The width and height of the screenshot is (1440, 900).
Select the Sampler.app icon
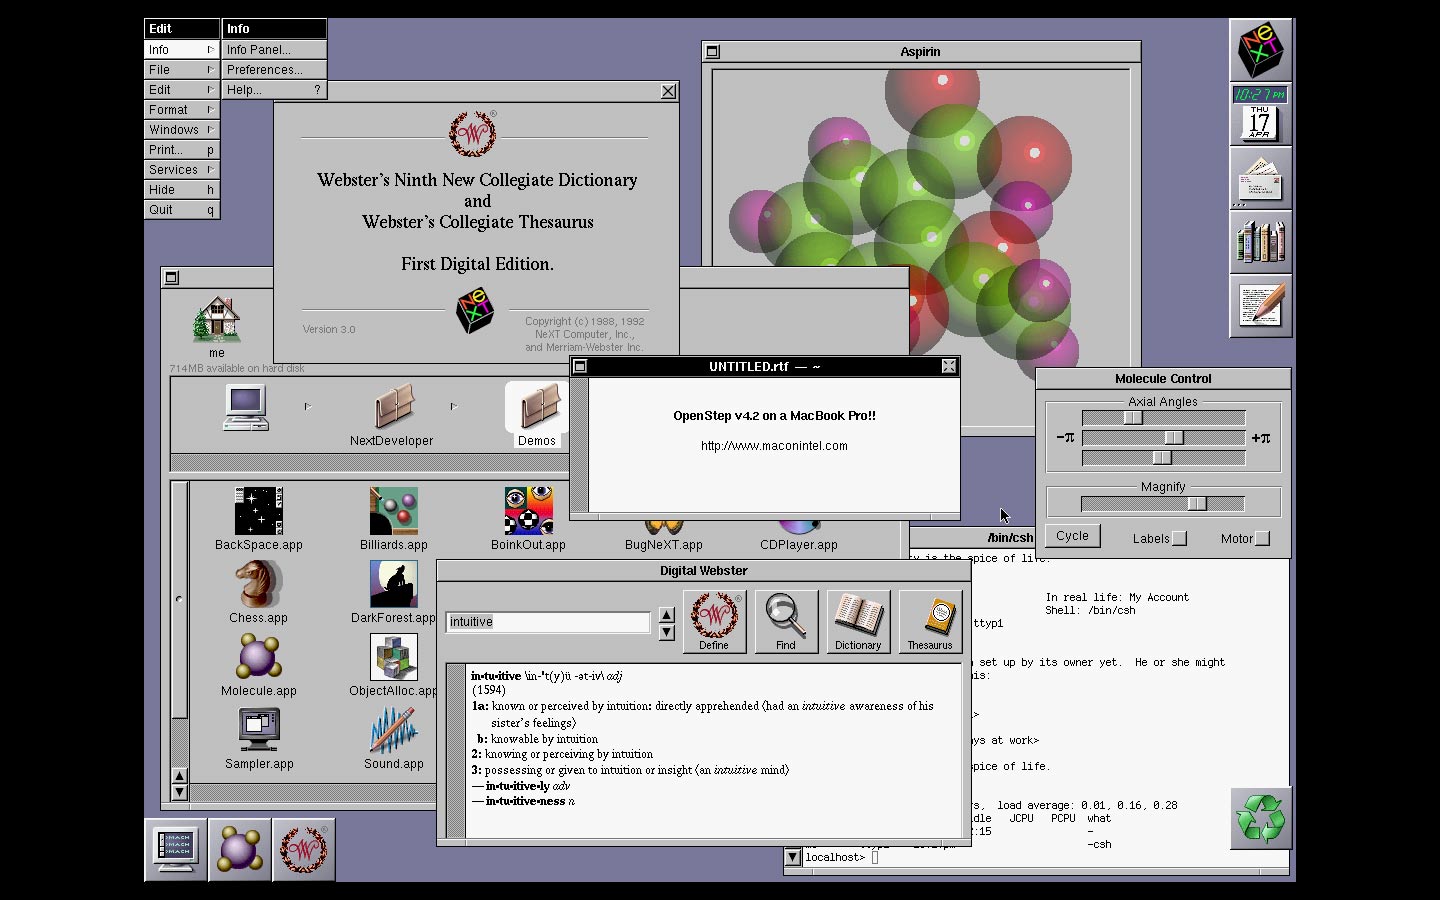[x=259, y=730]
